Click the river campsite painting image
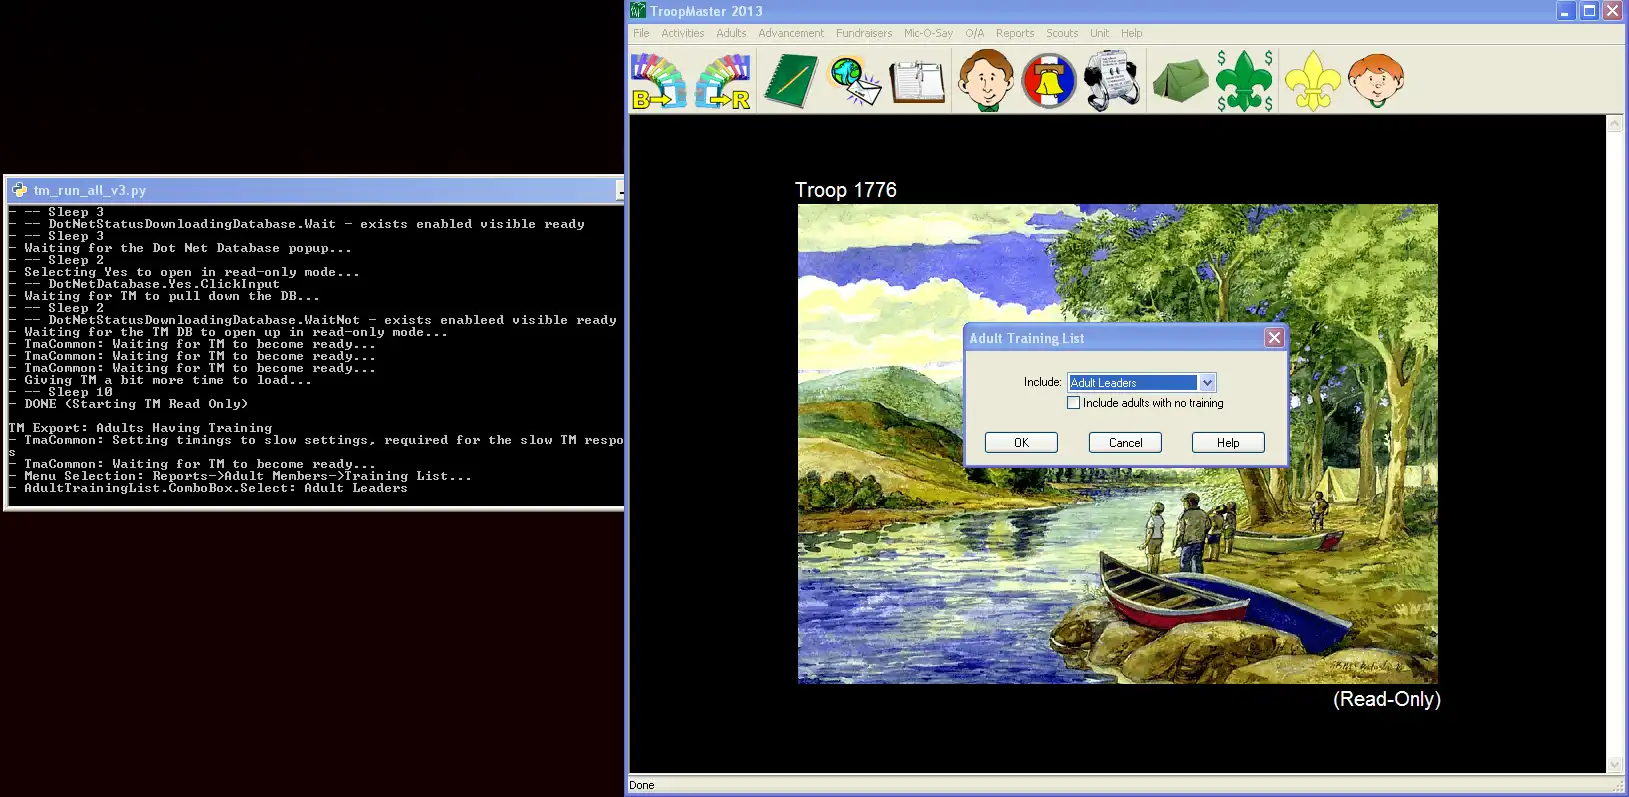This screenshot has width=1629, height=797. (1117, 444)
